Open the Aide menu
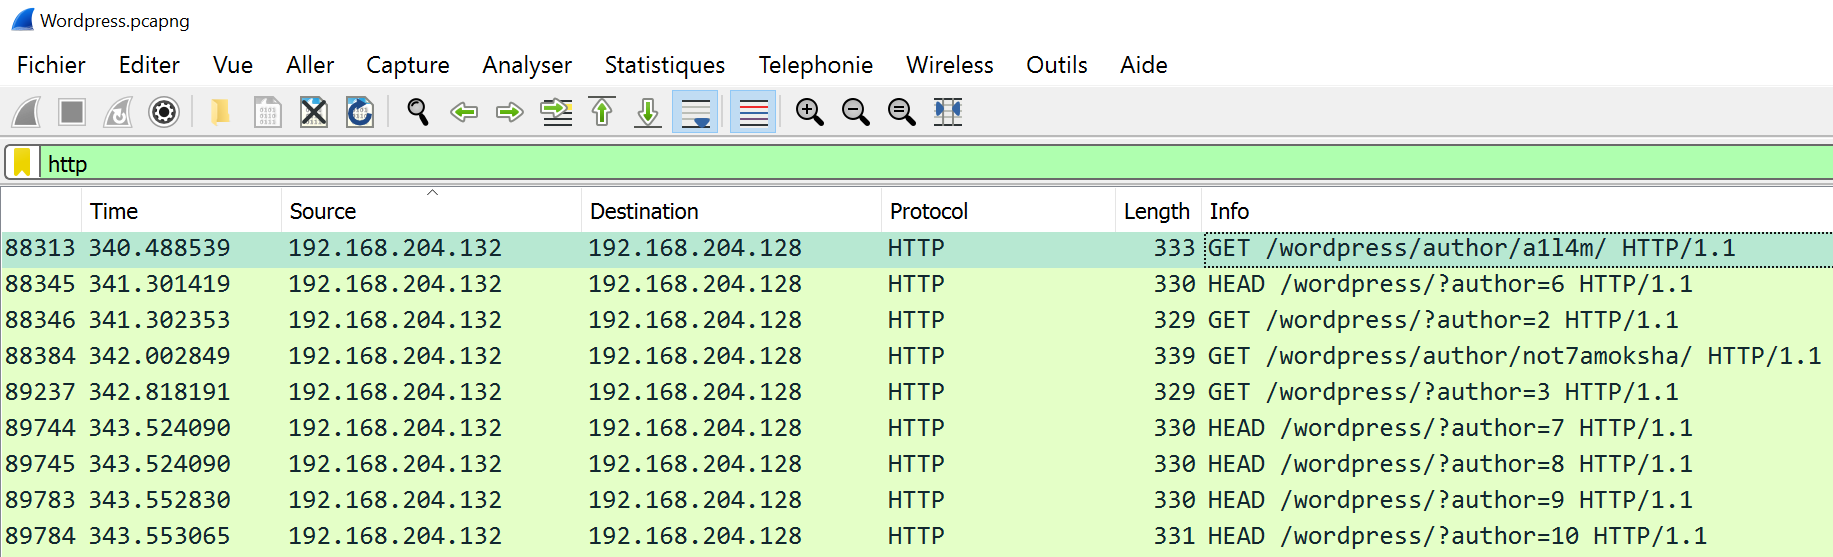Viewport: 1833px width, 557px height. click(1144, 65)
